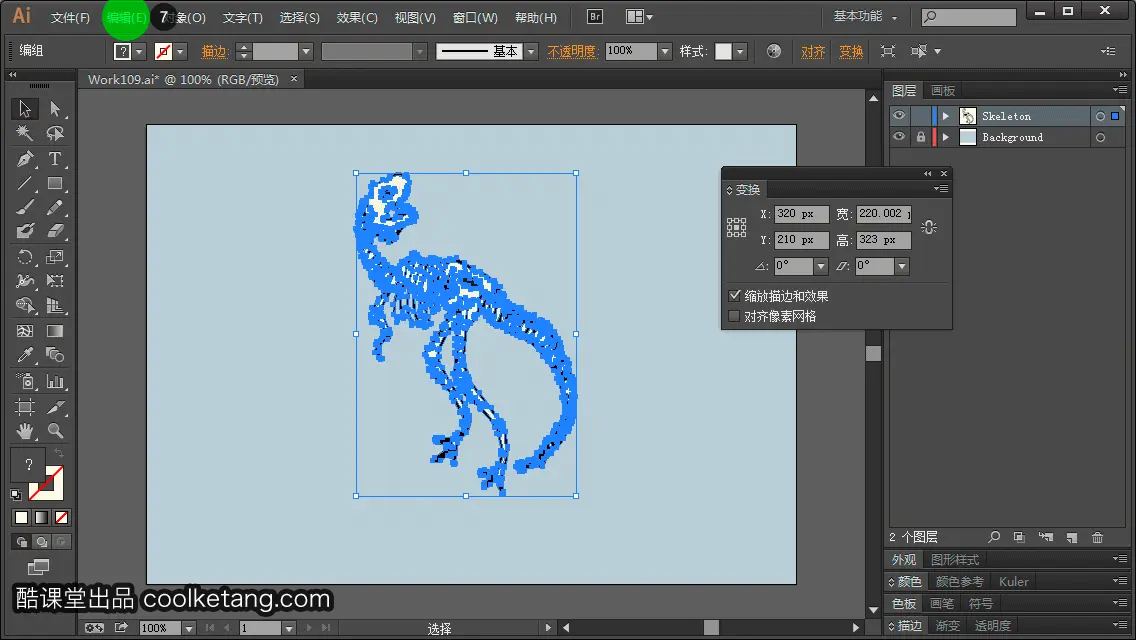Select the Line Segment tool
The image size is (1136, 640).
(25, 183)
